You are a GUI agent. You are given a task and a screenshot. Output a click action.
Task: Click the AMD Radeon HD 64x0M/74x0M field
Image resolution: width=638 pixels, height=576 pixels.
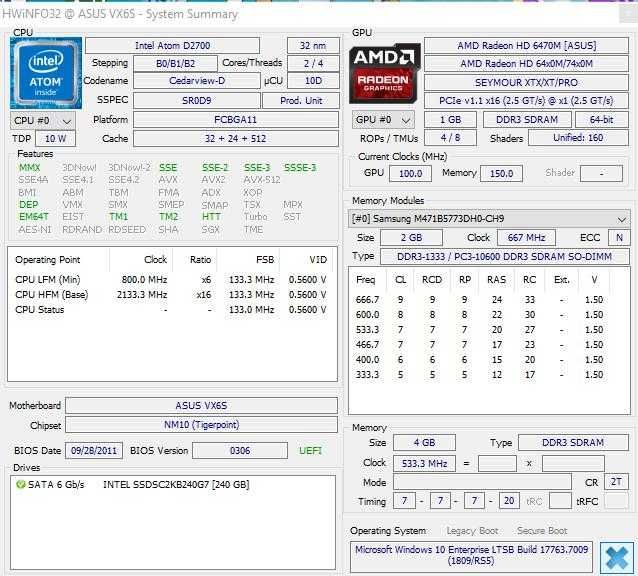(527, 64)
